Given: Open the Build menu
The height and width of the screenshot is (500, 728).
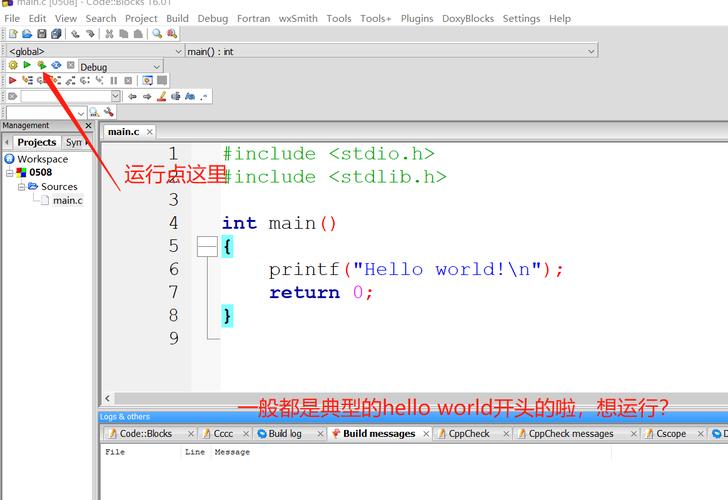Looking at the screenshot, I should point(177,19).
